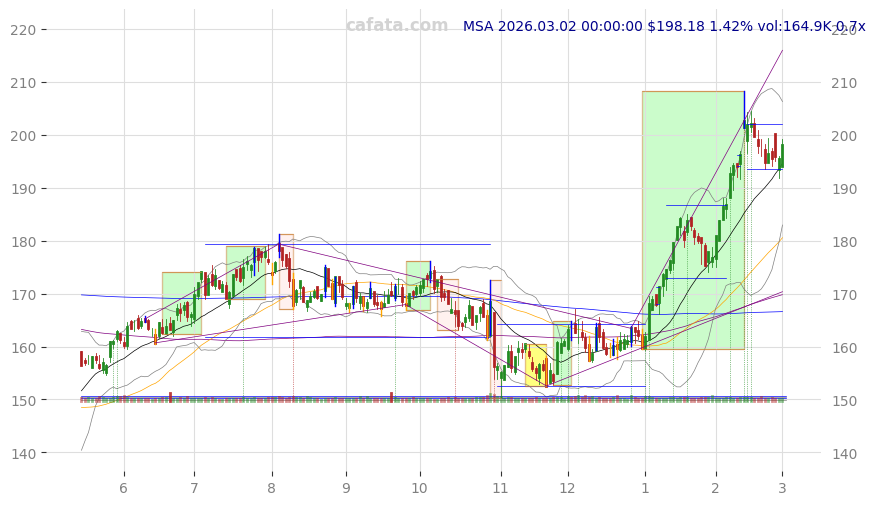
Task: Click the 140 label on left axis
Action: pos(51,454)
